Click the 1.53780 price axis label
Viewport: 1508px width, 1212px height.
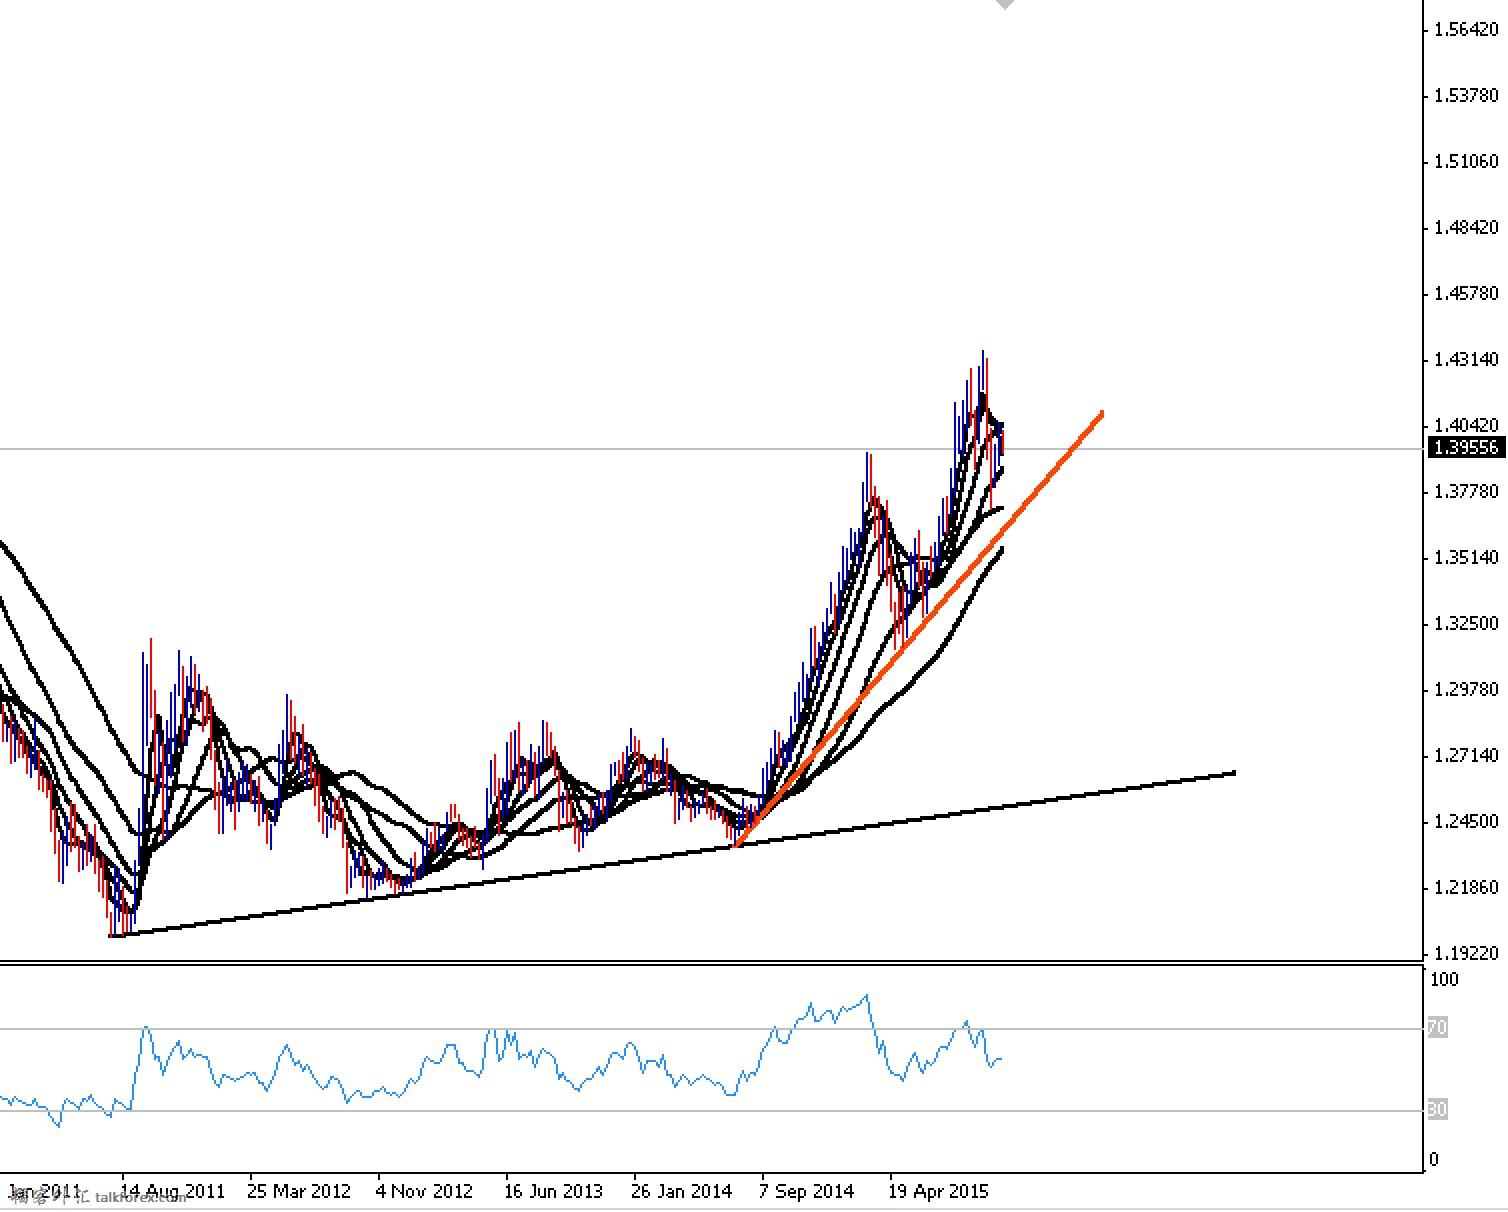(x=1466, y=95)
